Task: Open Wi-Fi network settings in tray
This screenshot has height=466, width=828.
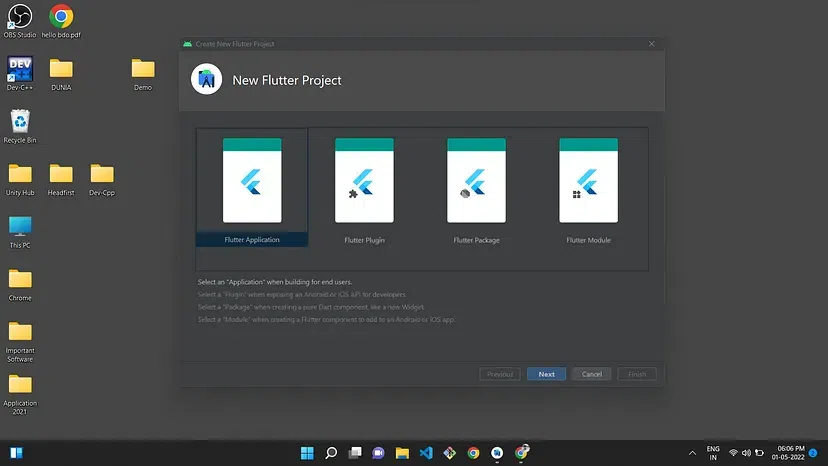Action: 733,453
